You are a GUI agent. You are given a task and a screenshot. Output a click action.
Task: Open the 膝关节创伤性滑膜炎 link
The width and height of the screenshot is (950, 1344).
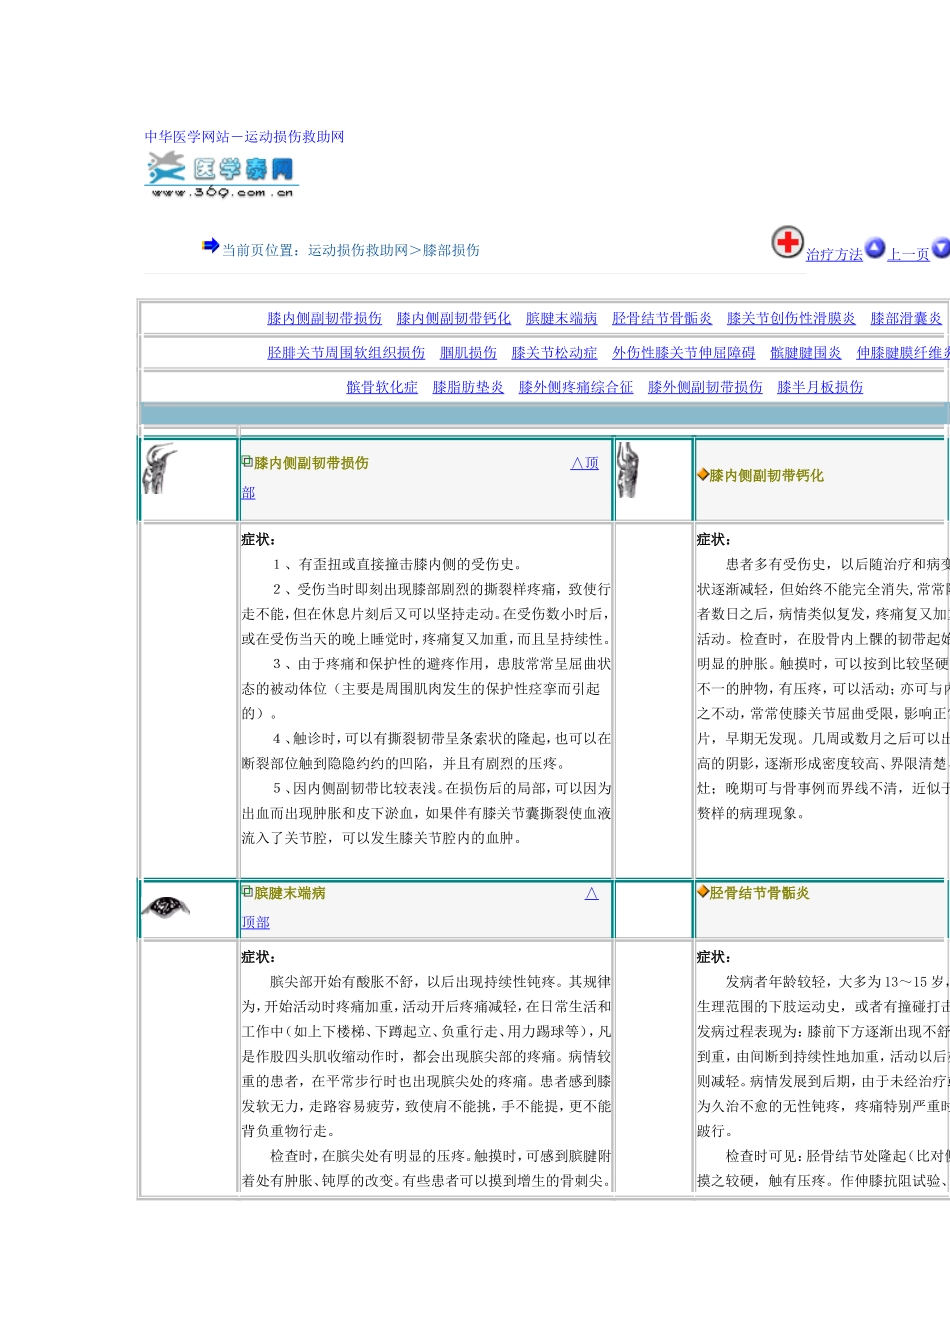(x=791, y=319)
